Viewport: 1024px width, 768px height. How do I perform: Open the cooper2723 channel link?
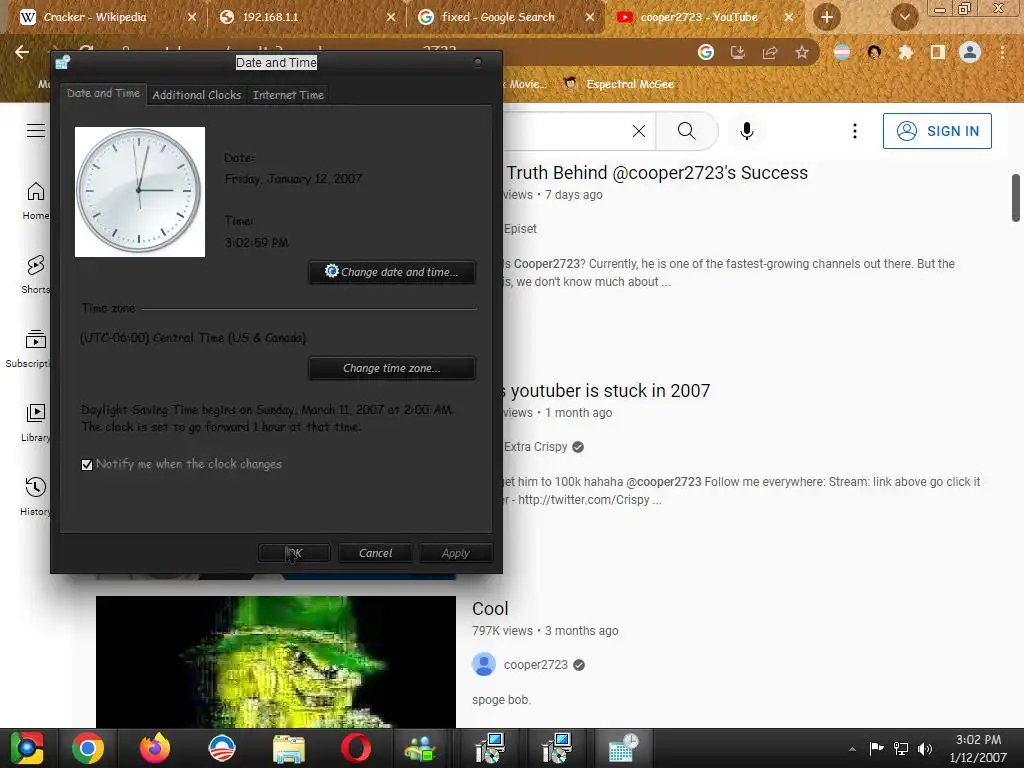536,665
